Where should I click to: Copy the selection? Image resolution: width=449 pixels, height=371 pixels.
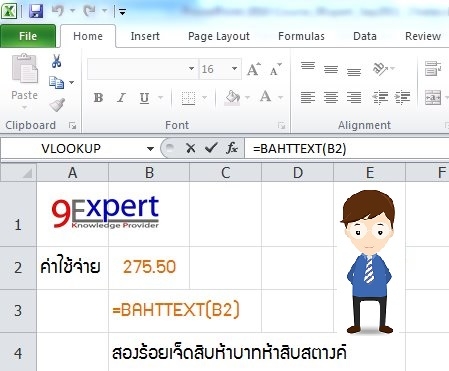[56, 82]
